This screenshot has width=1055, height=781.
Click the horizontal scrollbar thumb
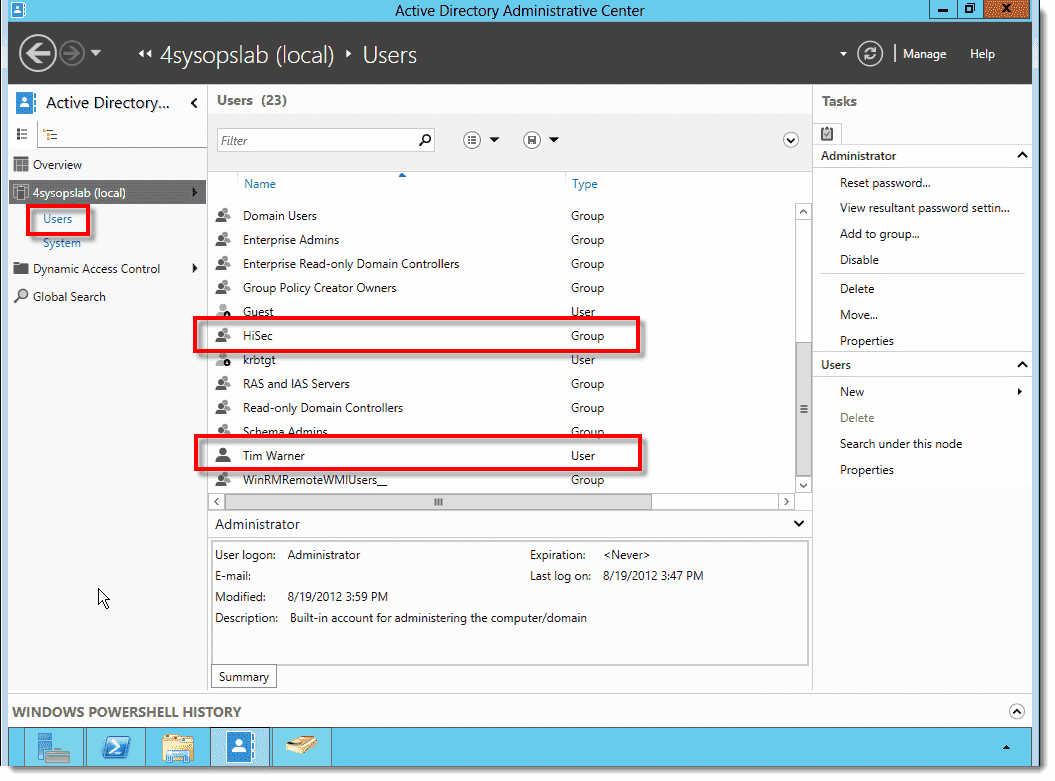click(x=438, y=502)
